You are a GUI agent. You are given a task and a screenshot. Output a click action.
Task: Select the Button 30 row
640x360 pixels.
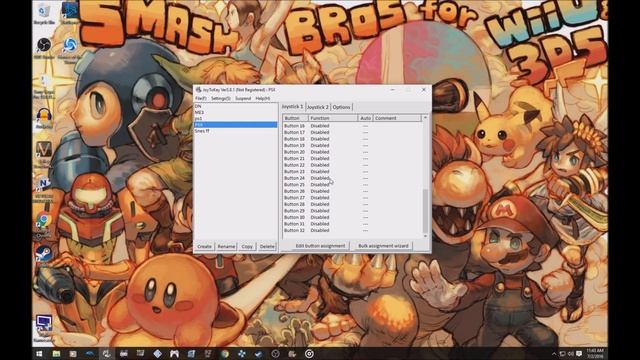(x=352, y=217)
